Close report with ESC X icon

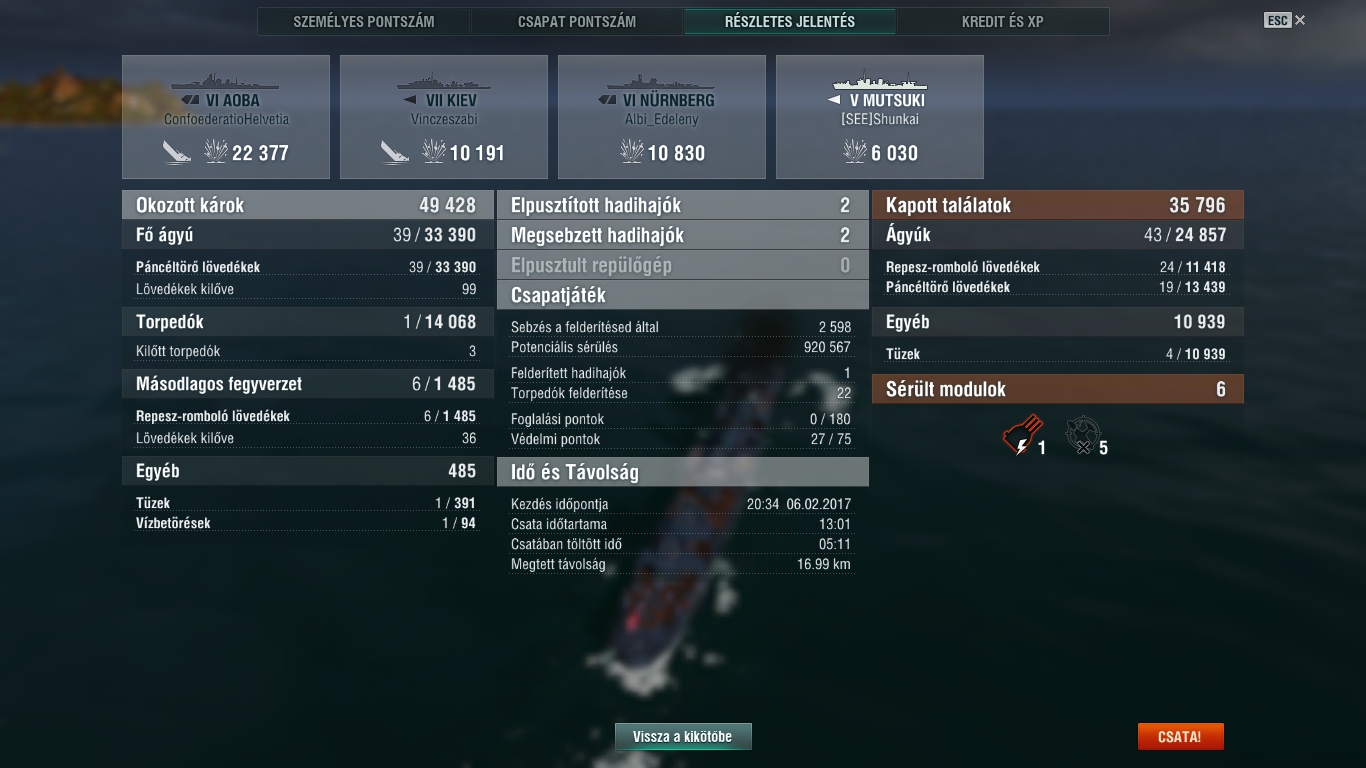(1285, 20)
